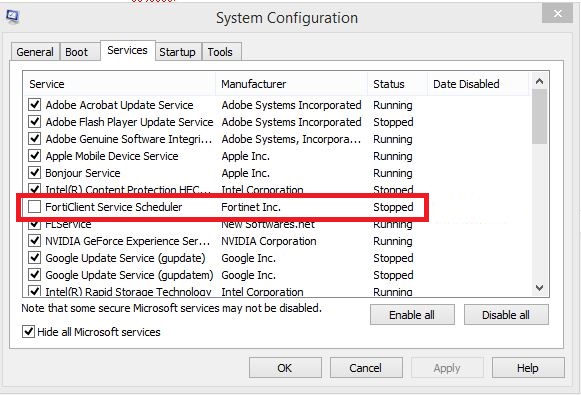Click the scroll down arrow of services list
The height and width of the screenshot is (395, 581).
coord(540,288)
